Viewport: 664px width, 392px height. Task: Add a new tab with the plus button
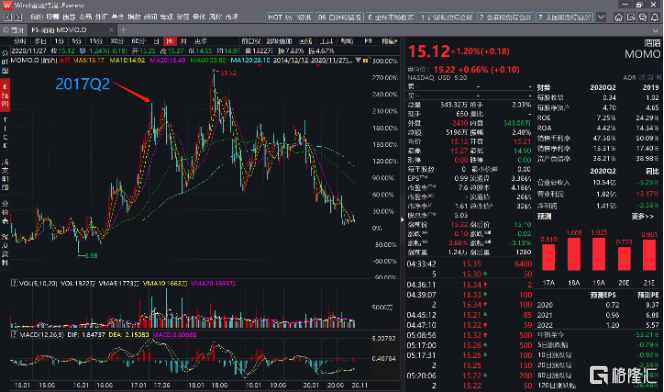[123, 30]
